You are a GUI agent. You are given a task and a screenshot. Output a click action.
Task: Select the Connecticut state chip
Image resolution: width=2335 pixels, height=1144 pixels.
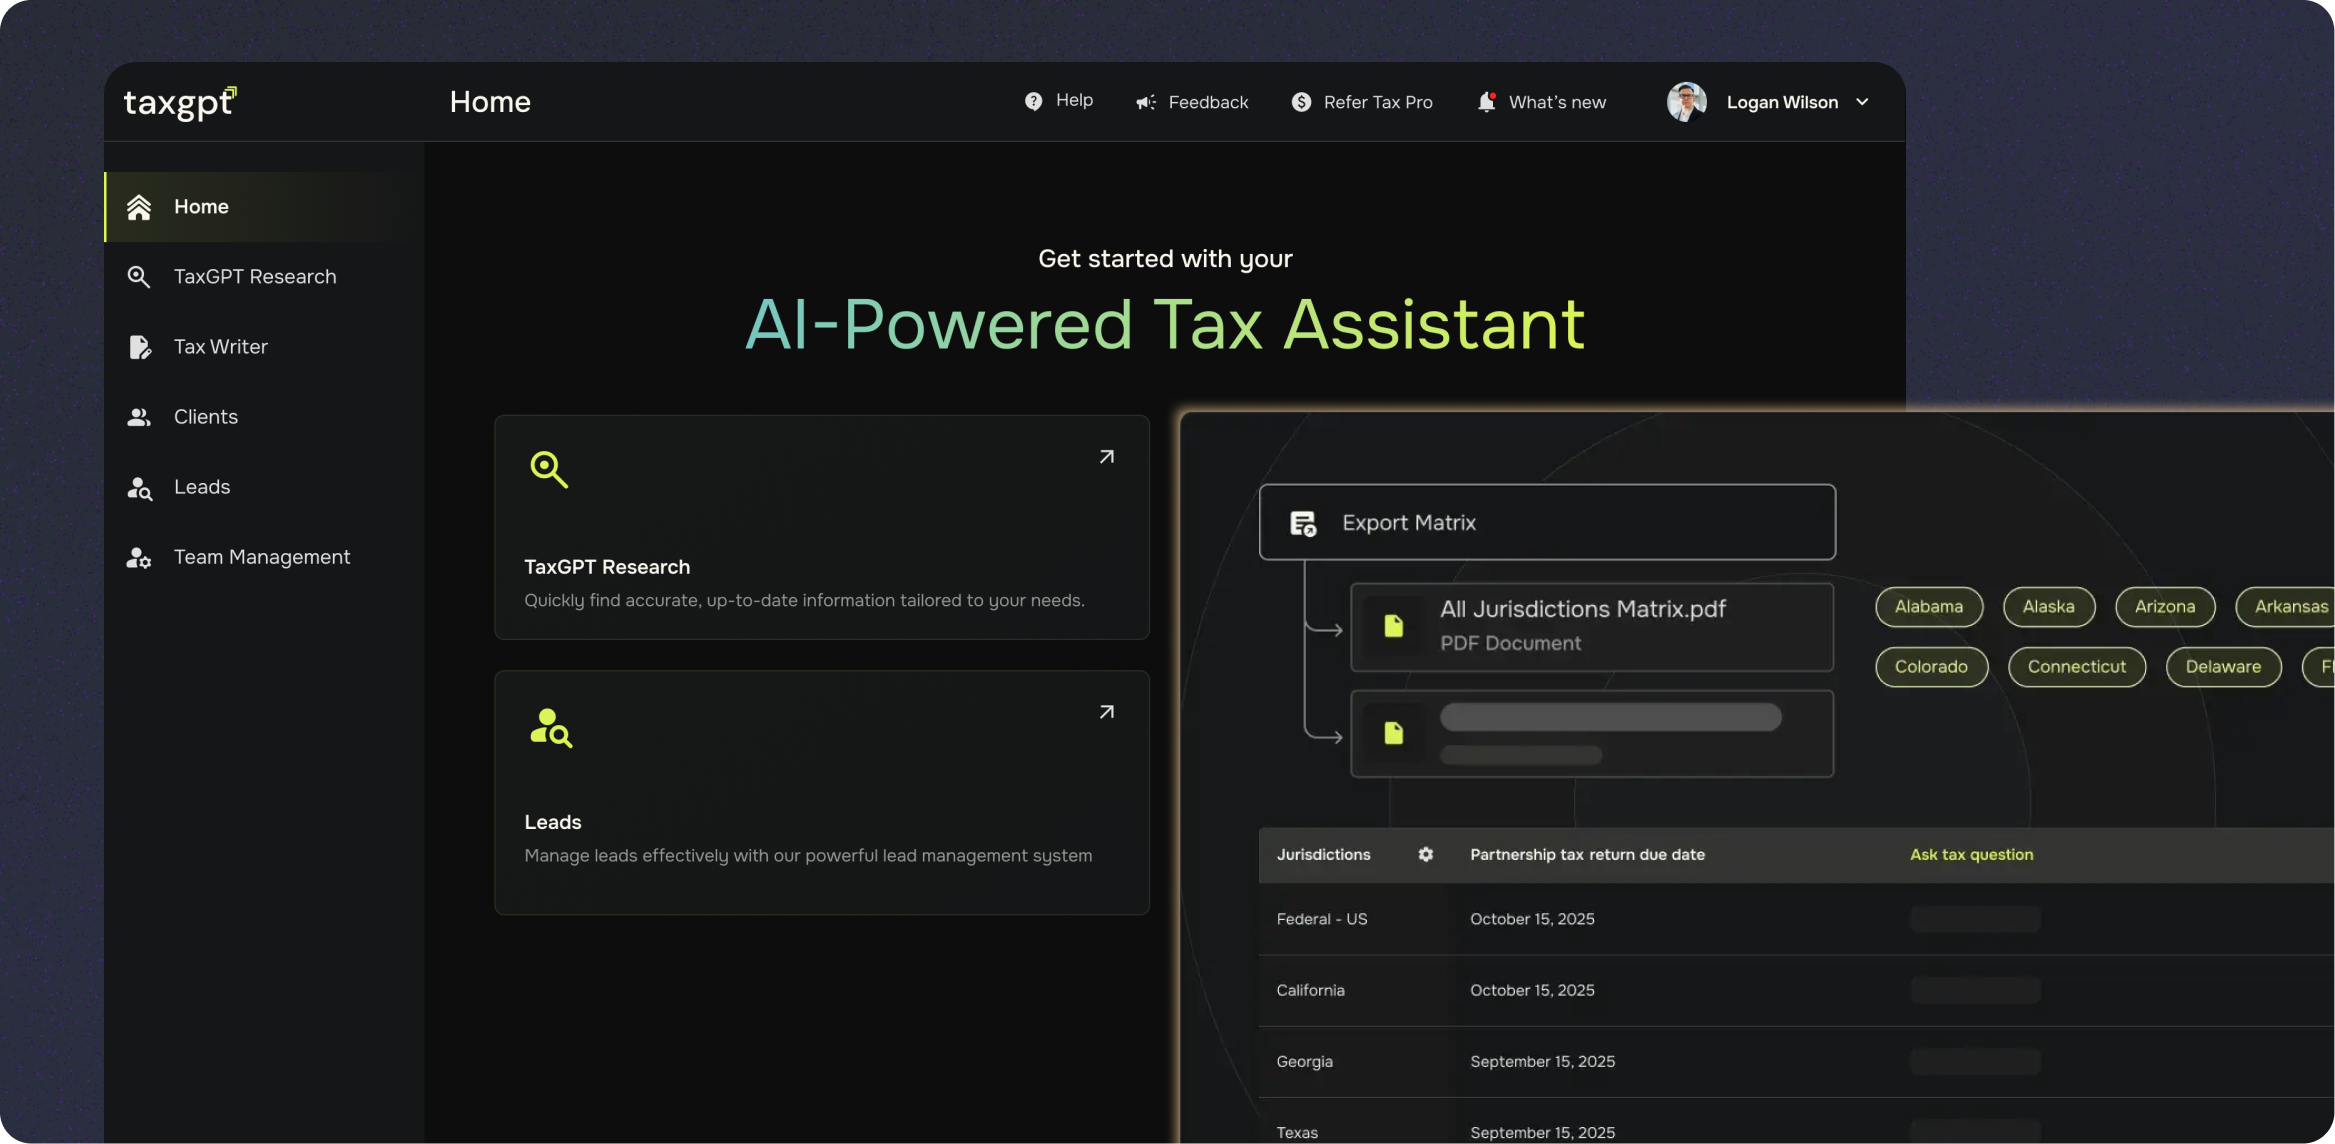tap(2076, 667)
